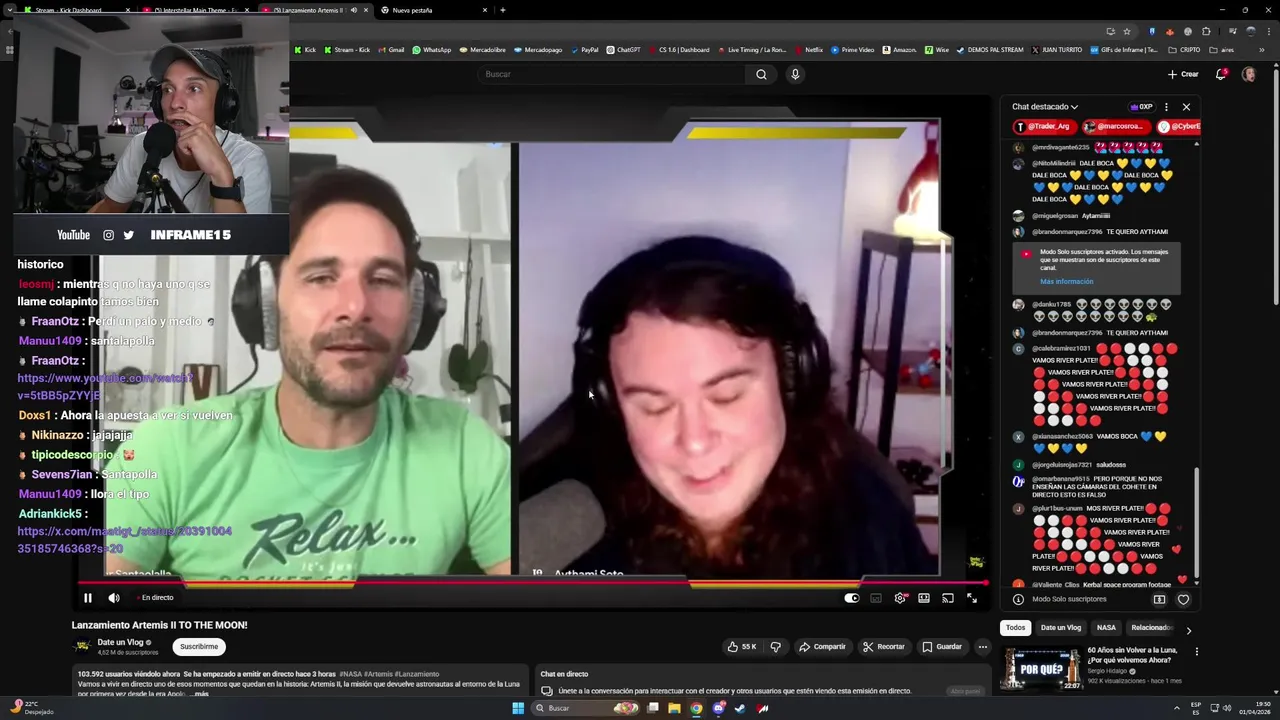Open '60 Años sin Volver a la Luna' thumbnail
Image resolution: width=1280 pixels, height=720 pixels.
1041,669
